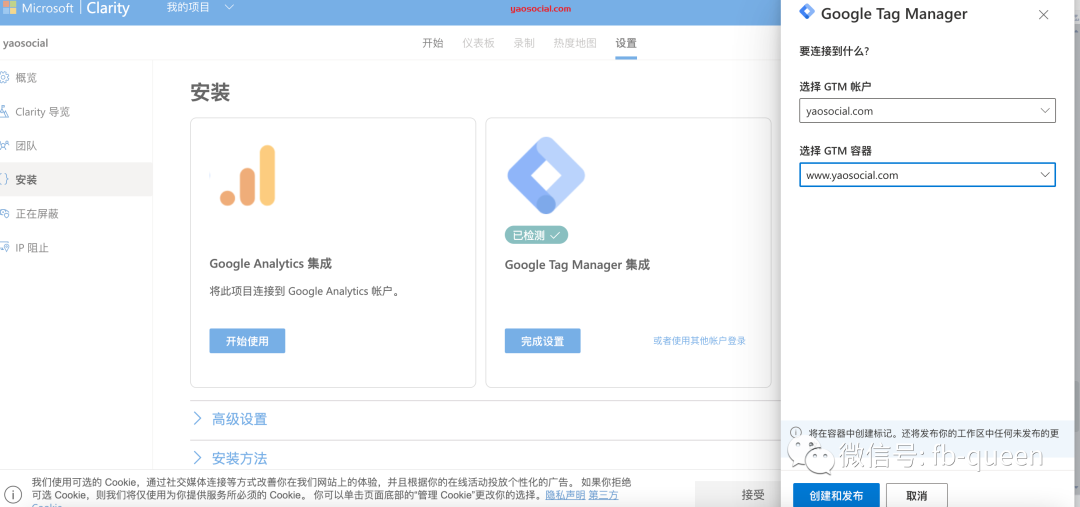The height and width of the screenshot is (507, 1080).
Task: Click the 已检测 status badge
Action: (x=537, y=235)
